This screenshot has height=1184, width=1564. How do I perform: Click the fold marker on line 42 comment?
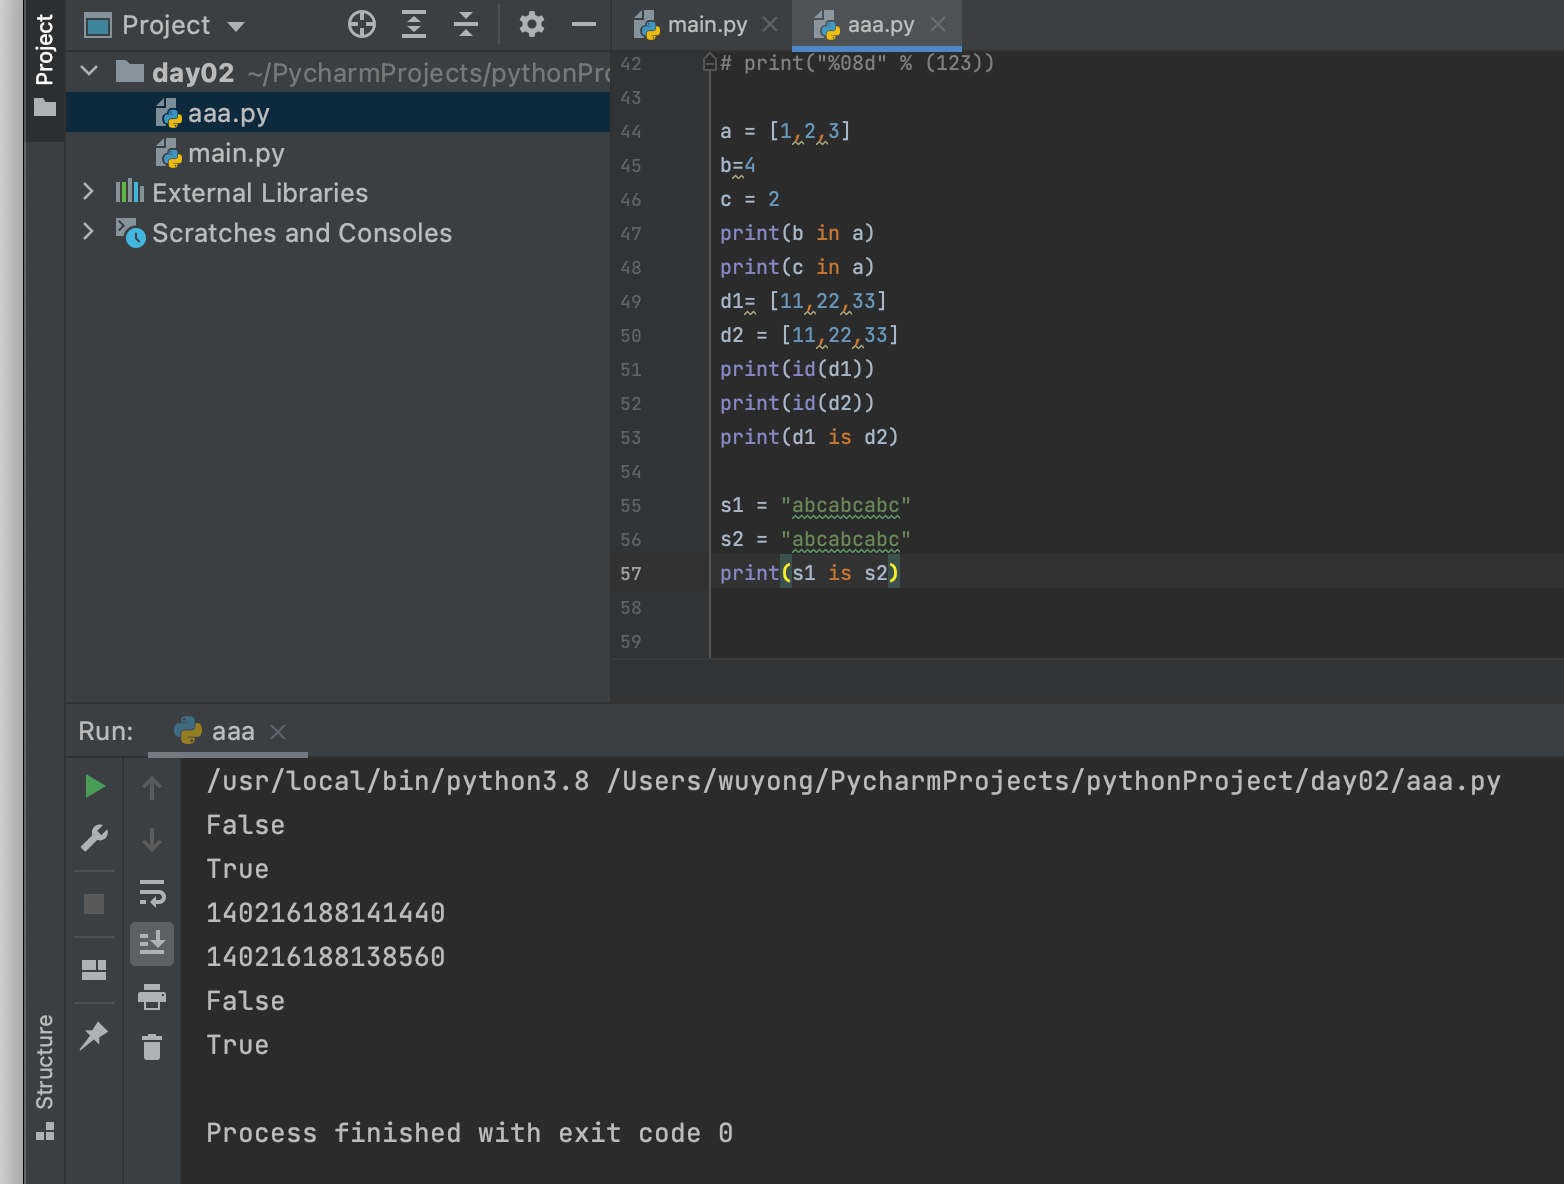710,63
